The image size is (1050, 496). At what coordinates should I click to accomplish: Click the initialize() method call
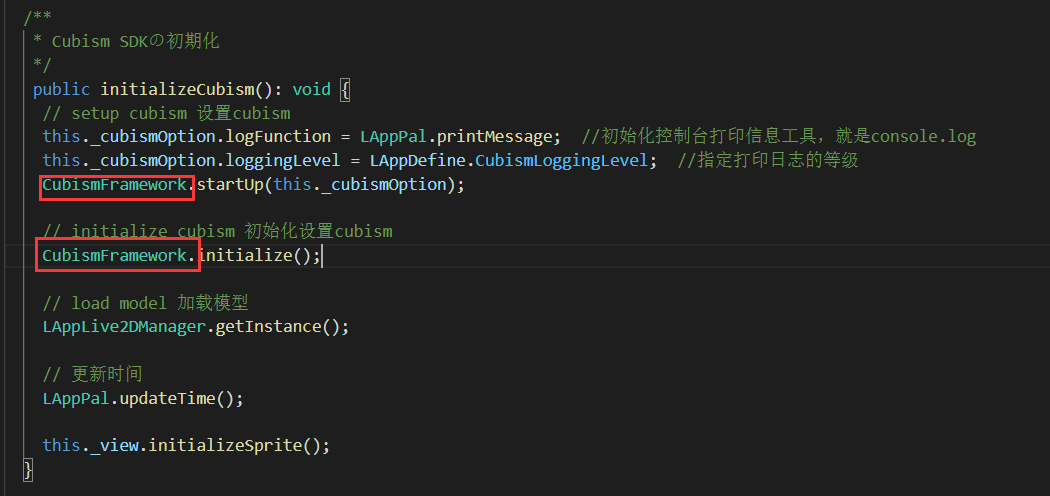tap(260, 255)
